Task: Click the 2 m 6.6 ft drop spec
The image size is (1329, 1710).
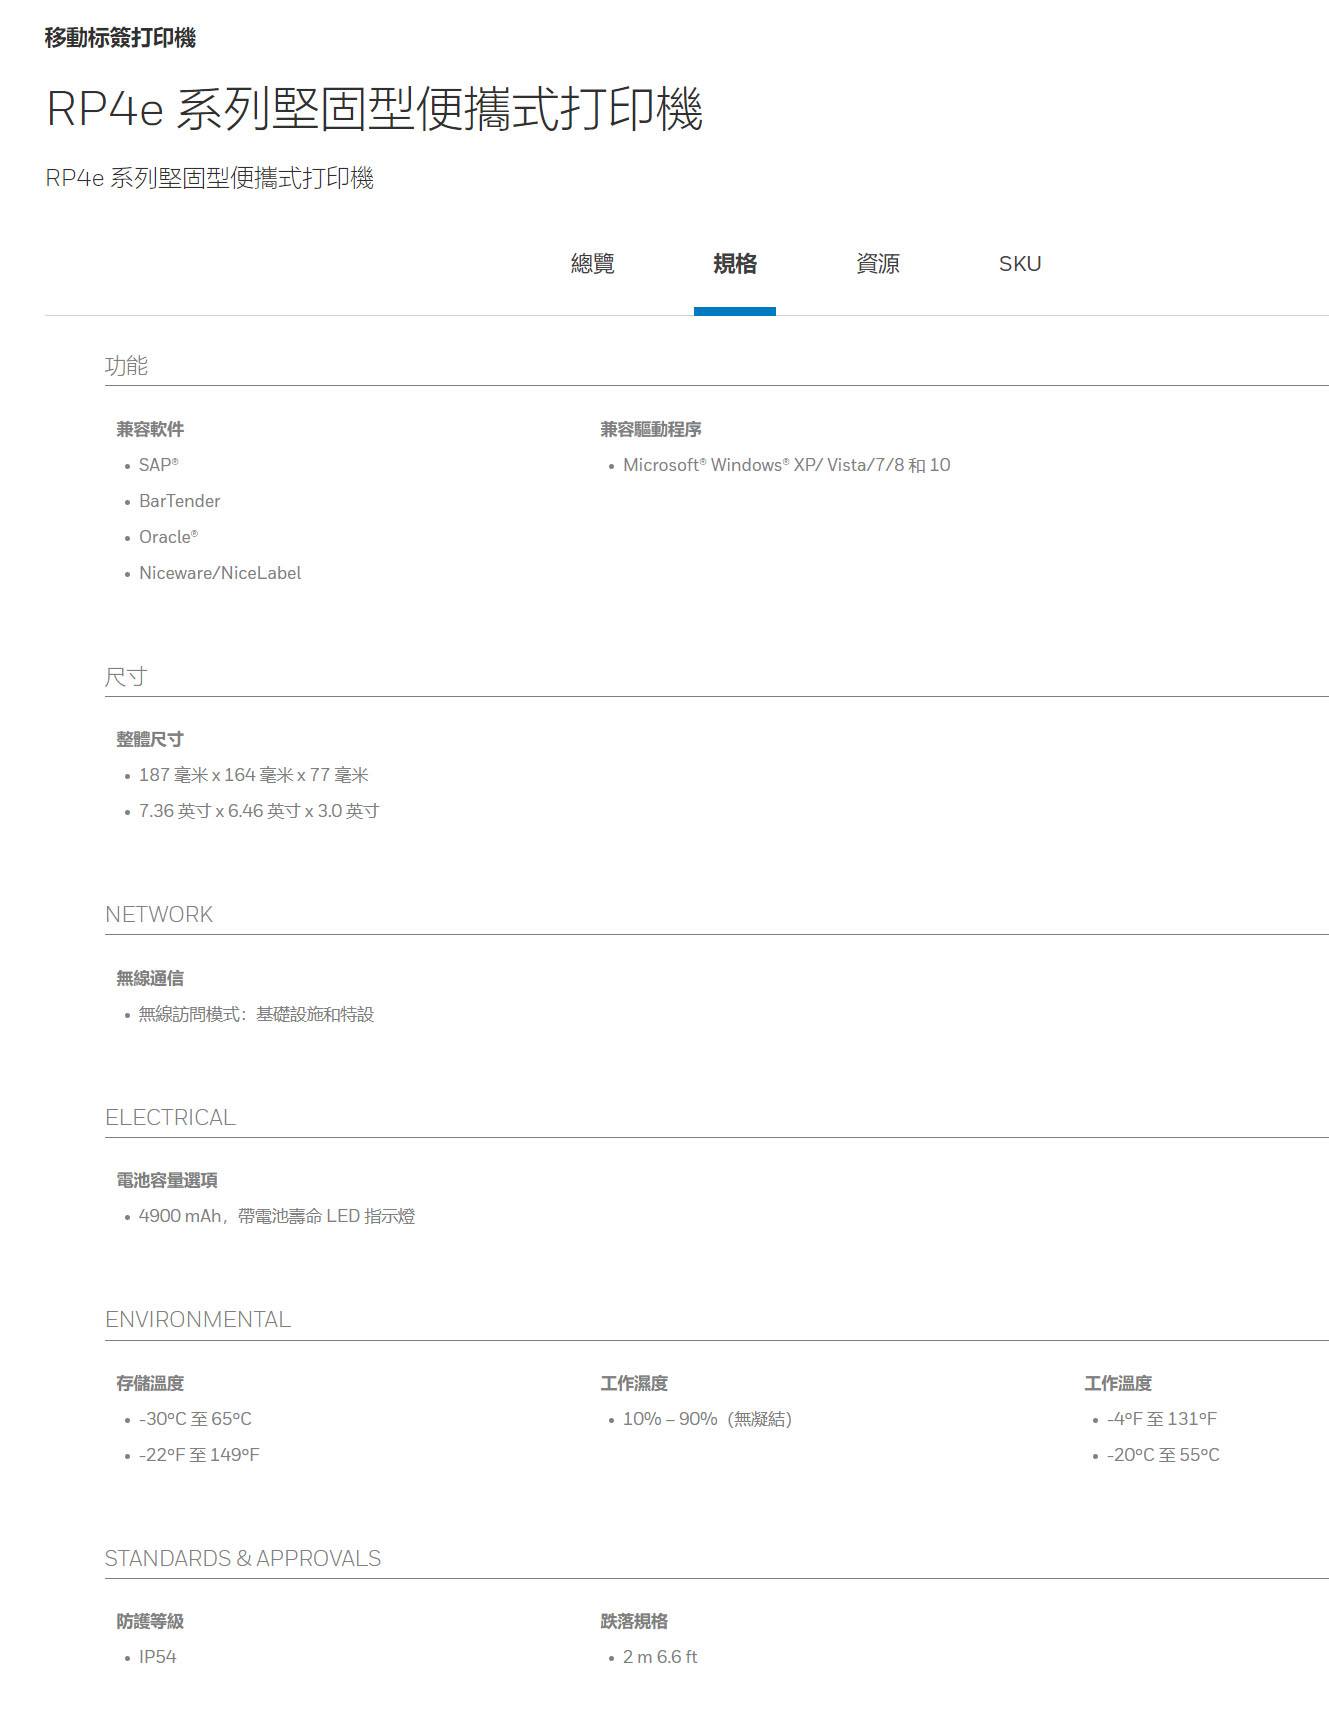Action: coord(659,1657)
